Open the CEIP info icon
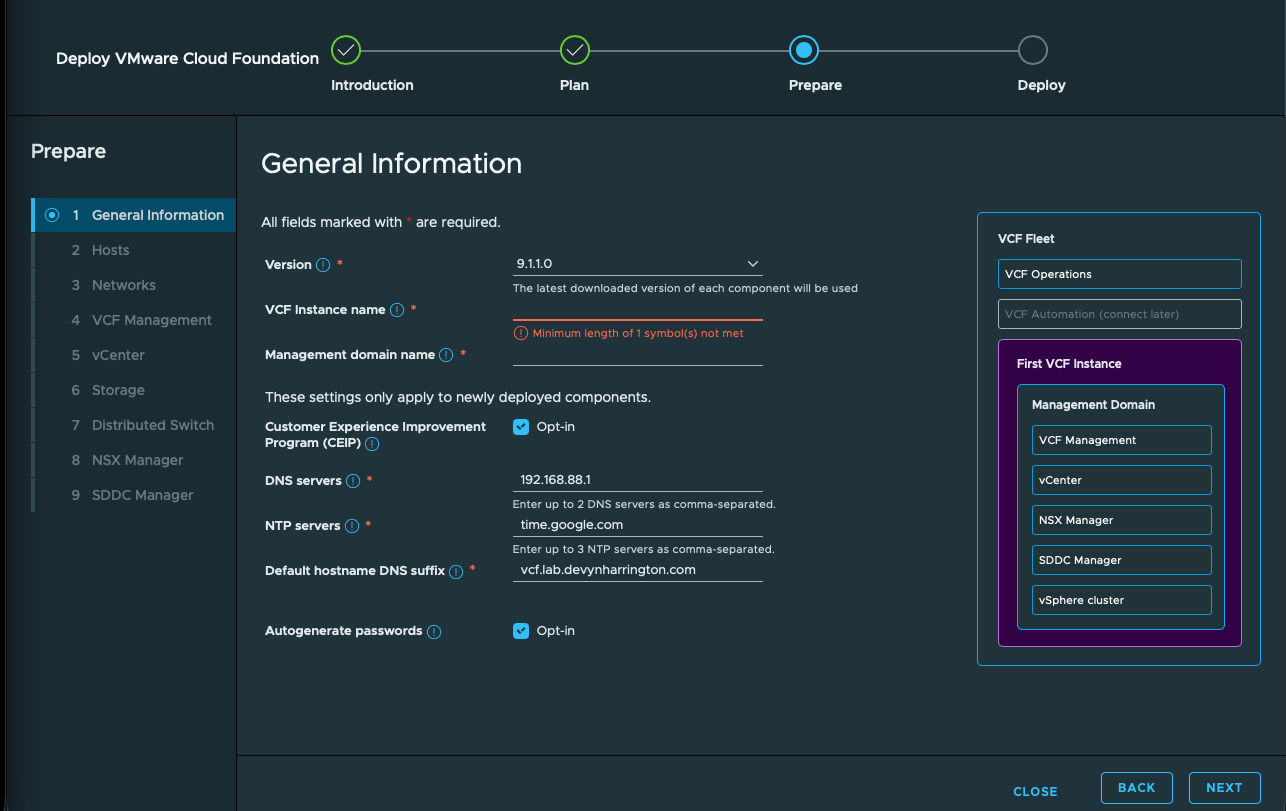 [372, 443]
